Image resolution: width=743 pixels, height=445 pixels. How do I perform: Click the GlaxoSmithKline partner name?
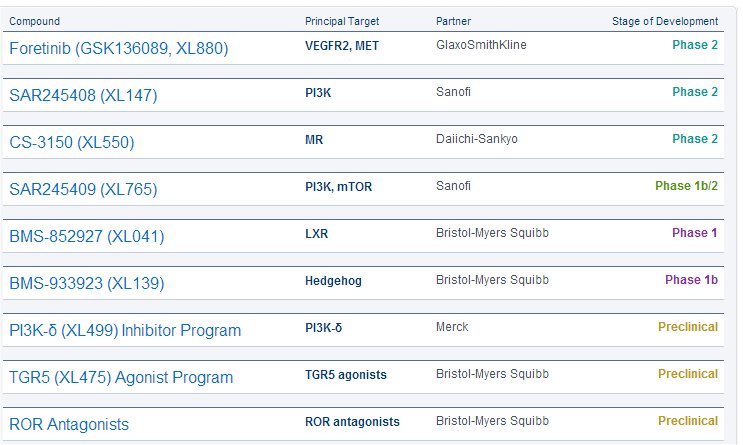pos(481,45)
